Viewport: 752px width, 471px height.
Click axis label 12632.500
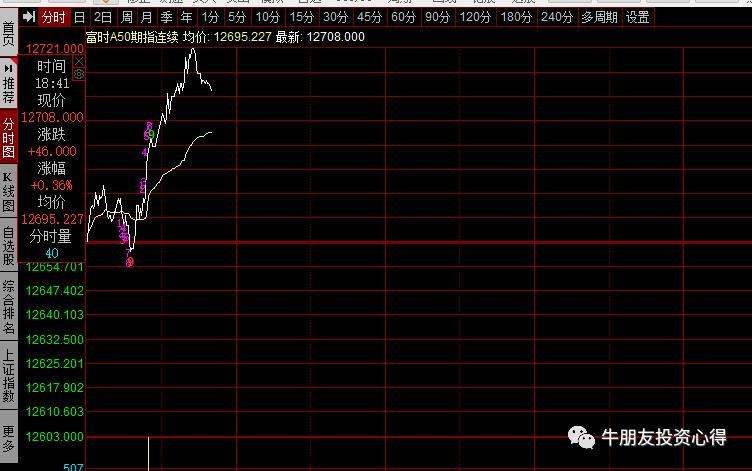[55, 340]
